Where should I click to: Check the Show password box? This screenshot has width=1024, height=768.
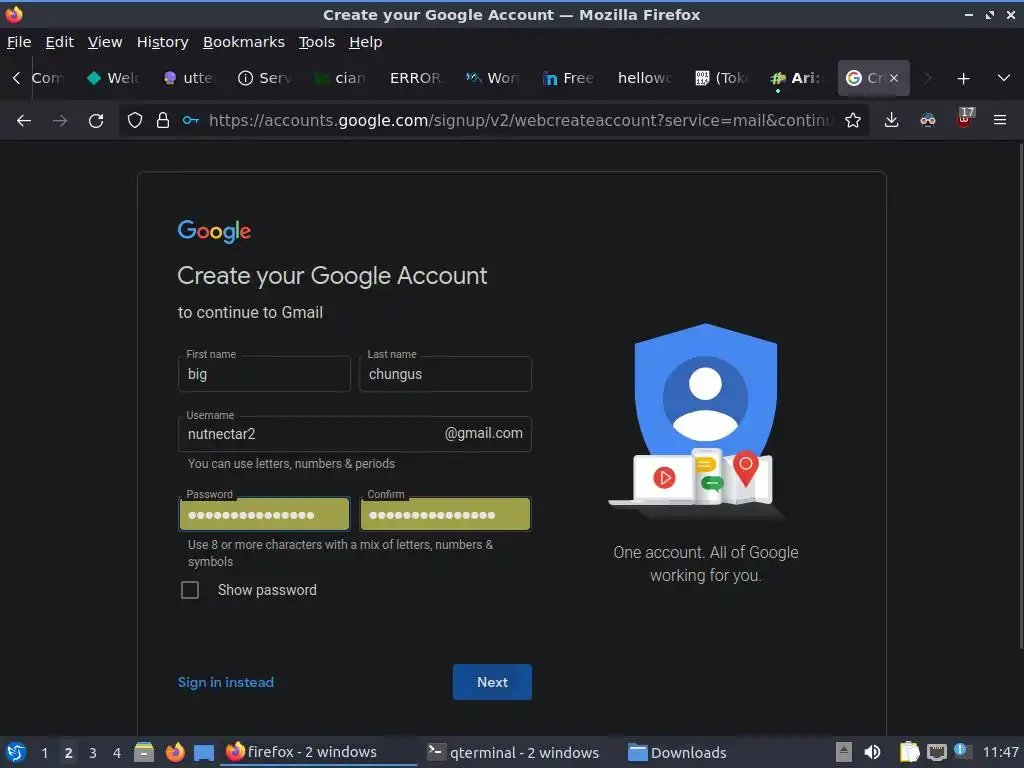[190, 590]
